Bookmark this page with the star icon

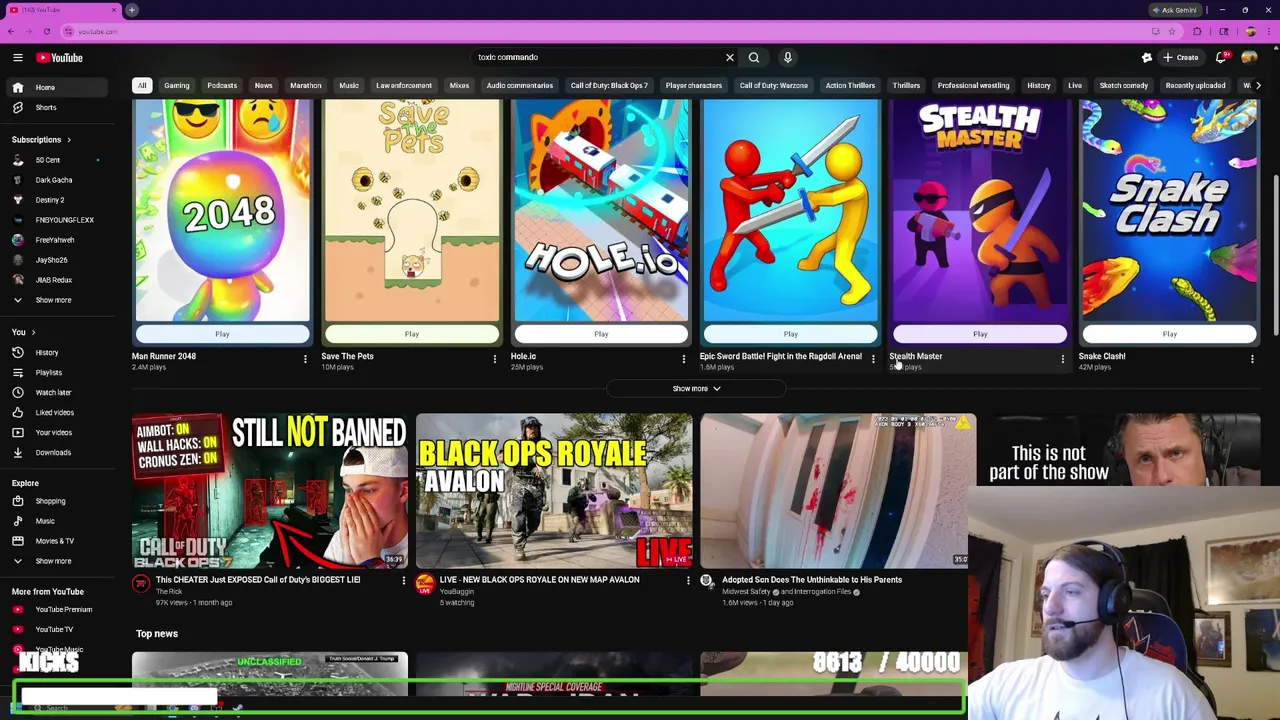(x=1172, y=31)
